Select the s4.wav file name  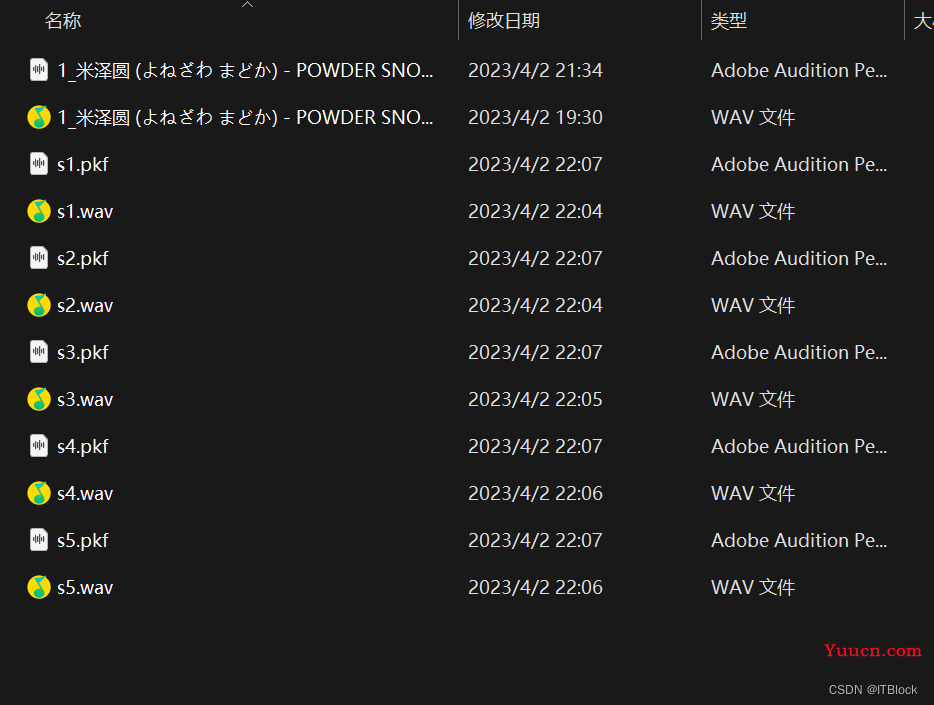click(85, 493)
